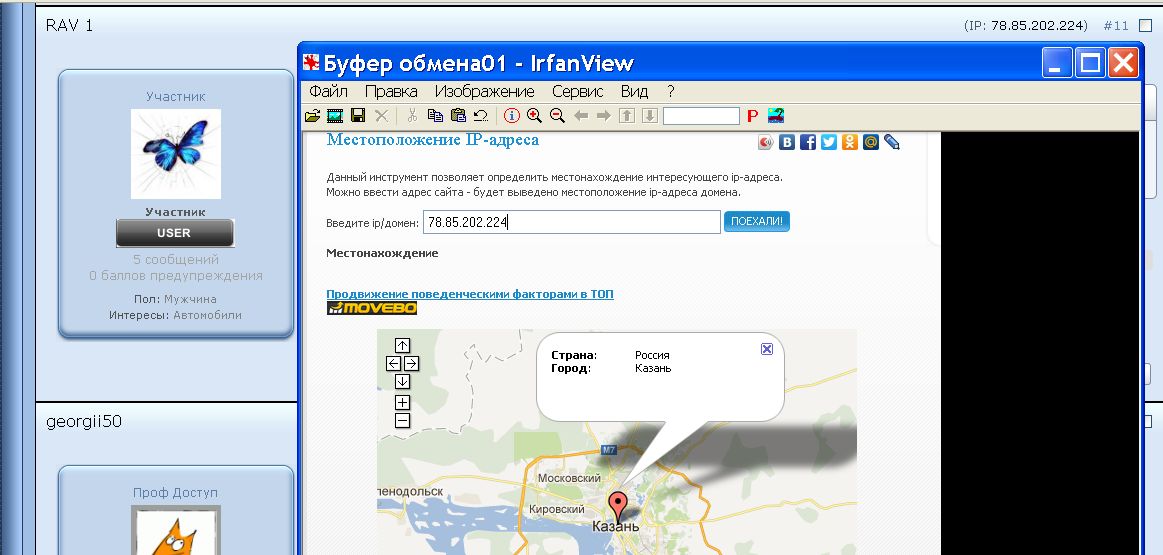The image size is (1163, 555).
Task: Share page via Facebook icon
Action: [808, 142]
